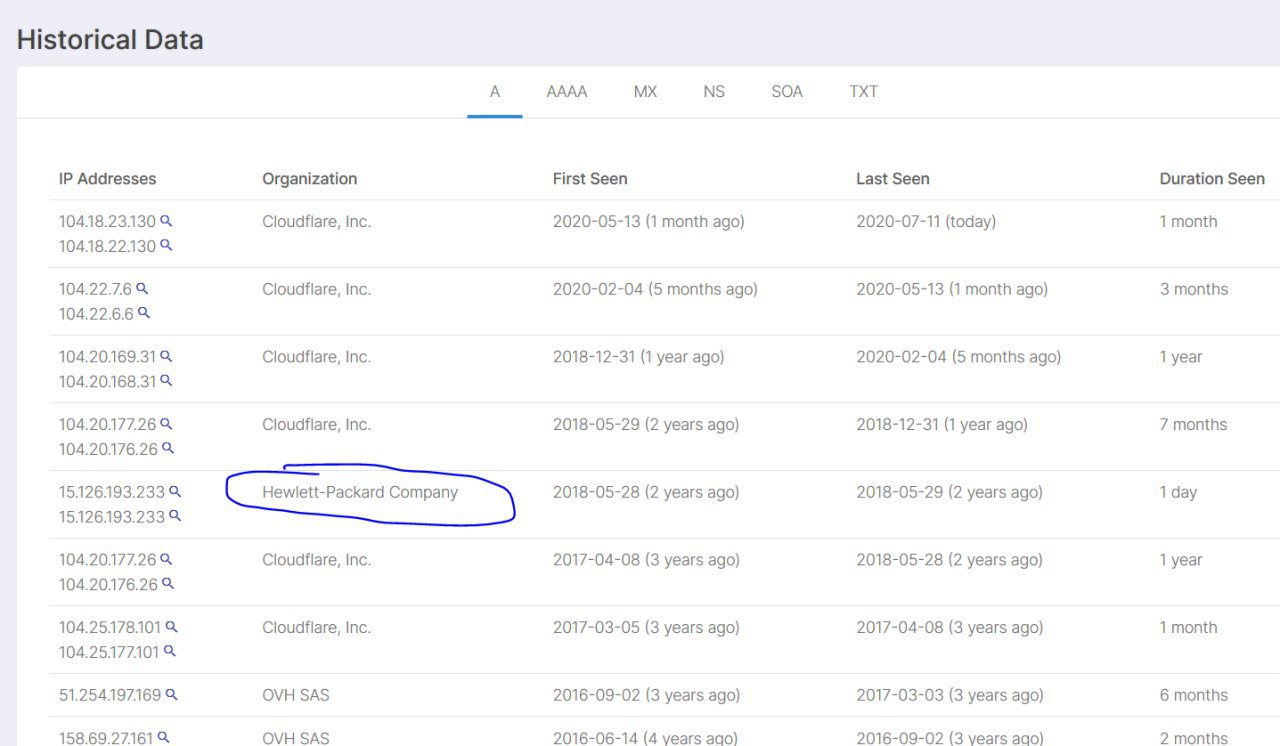Switch to the A records tab

pos(494,92)
